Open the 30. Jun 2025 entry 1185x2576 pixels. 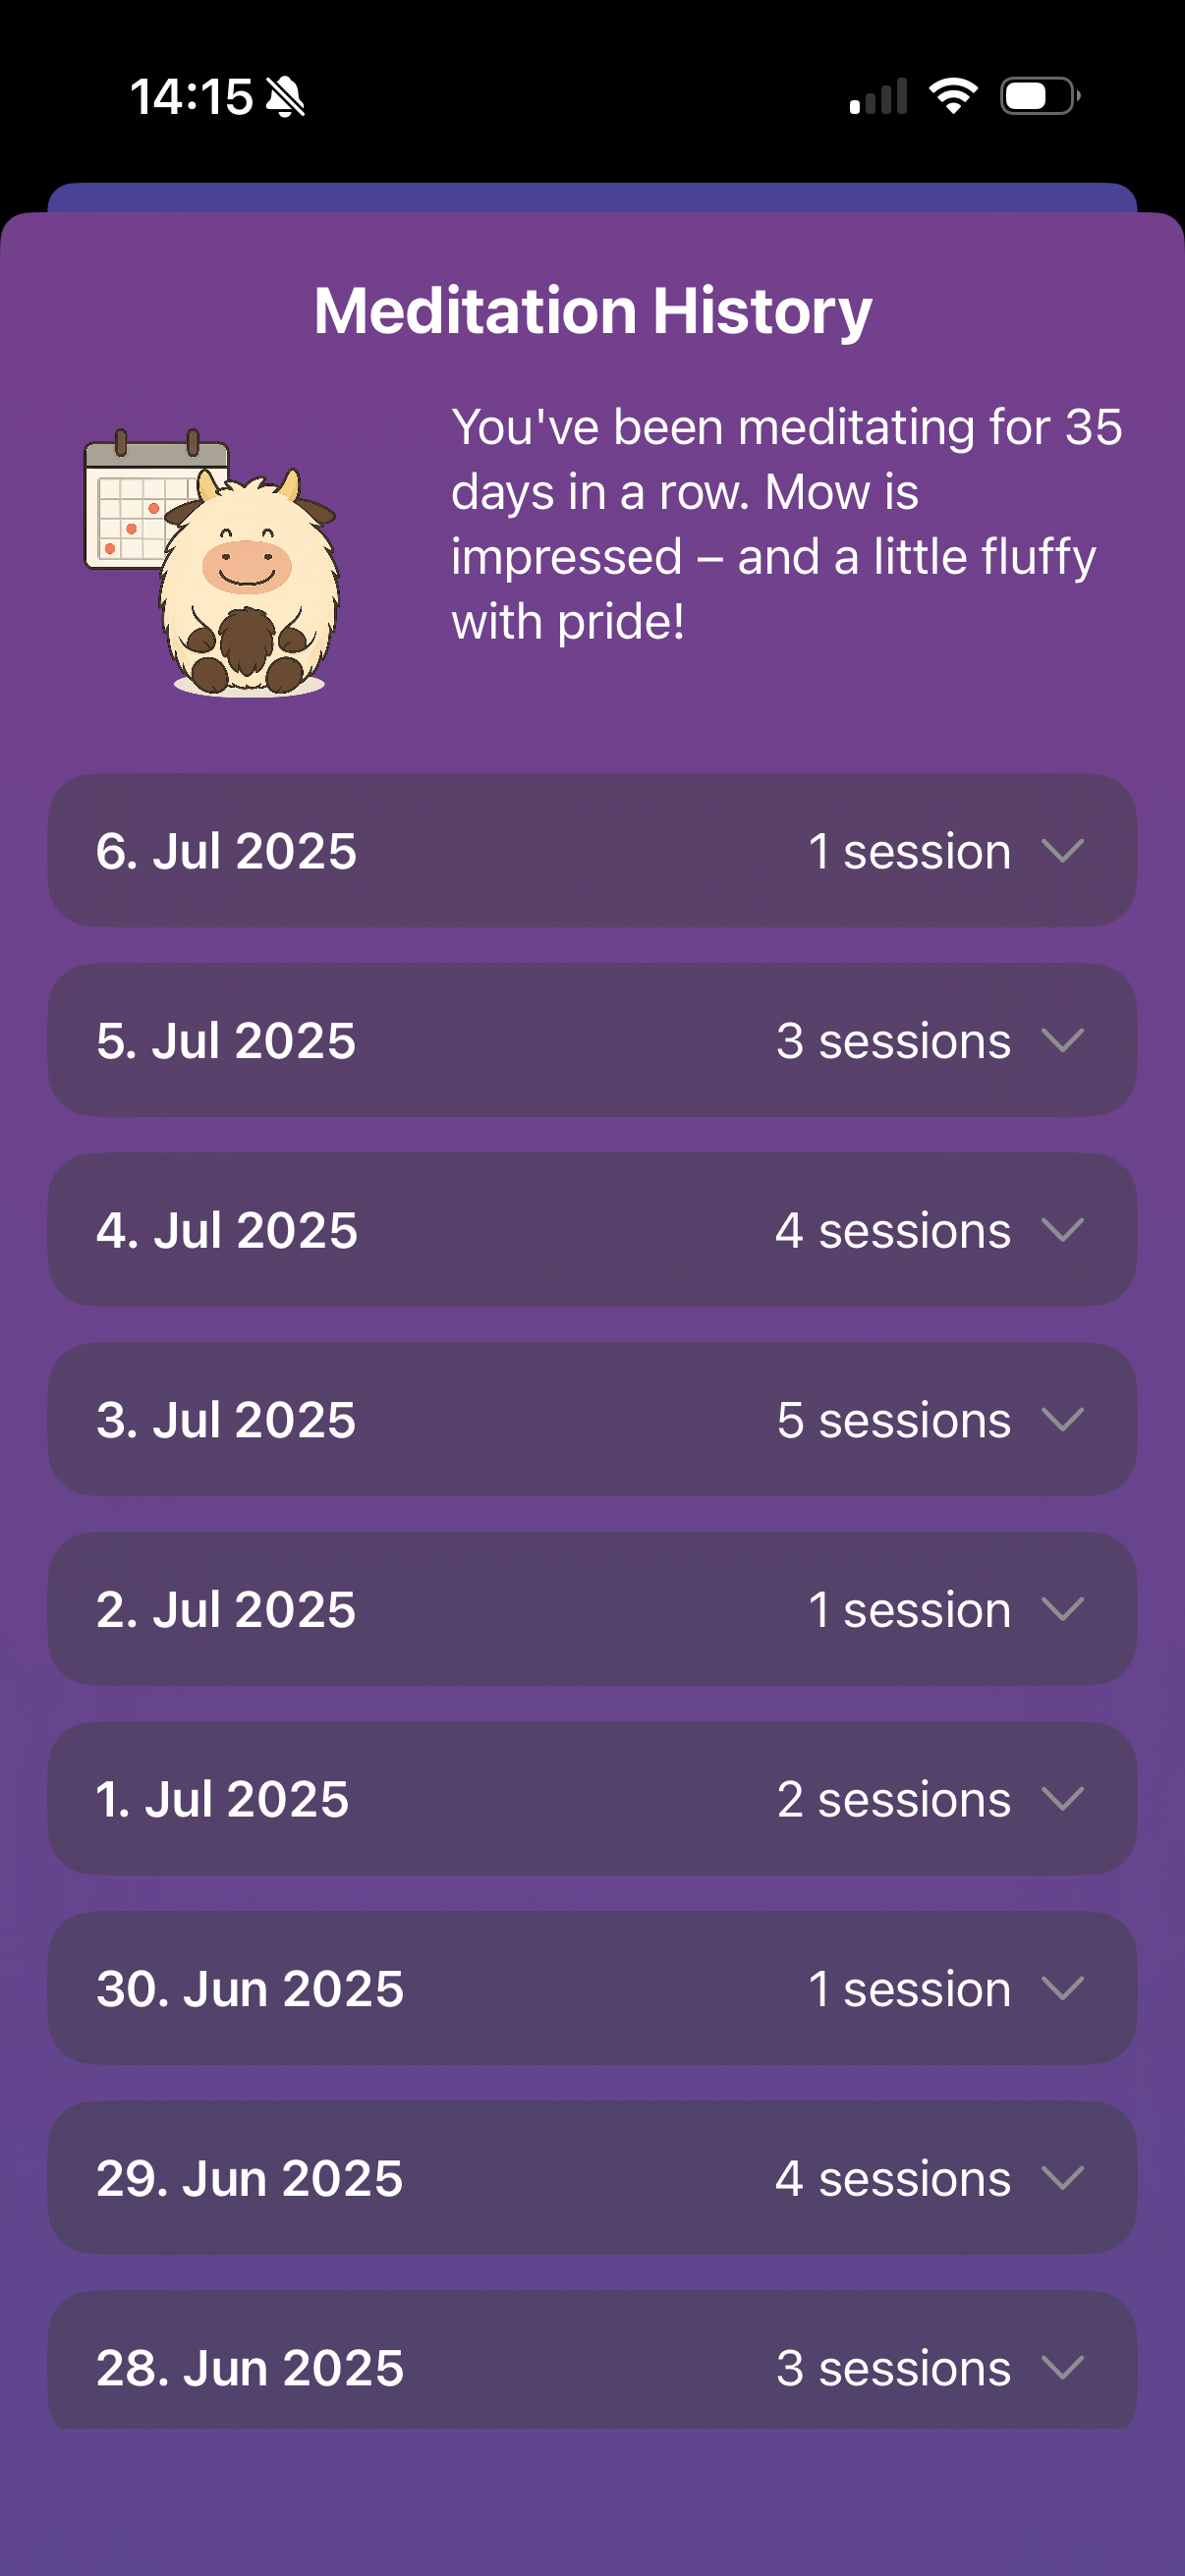pos(592,1988)
